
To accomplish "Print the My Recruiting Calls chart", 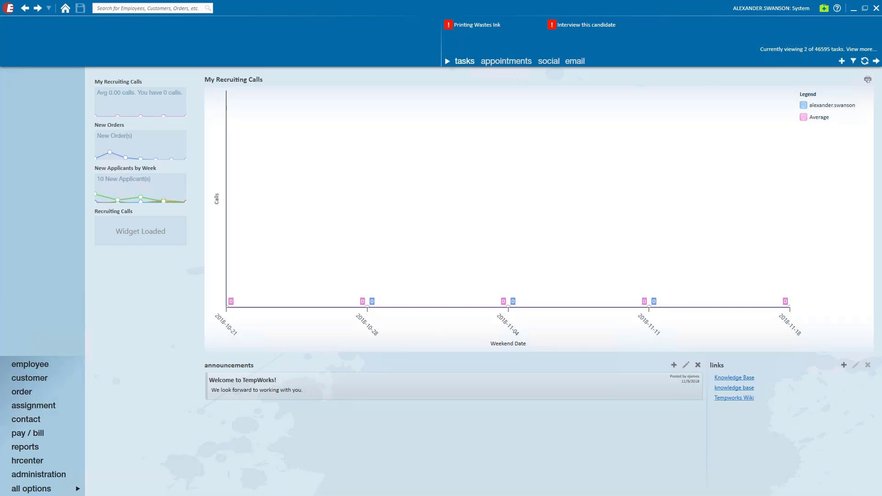I will [867, 80].
